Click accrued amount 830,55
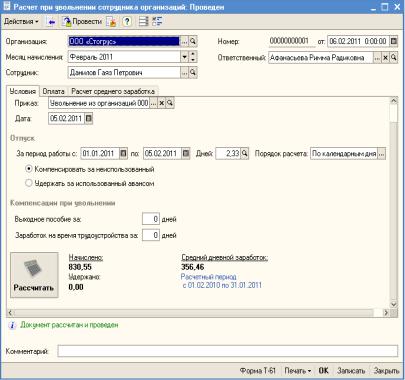405x380 pixels. click(x=80, y=267)
